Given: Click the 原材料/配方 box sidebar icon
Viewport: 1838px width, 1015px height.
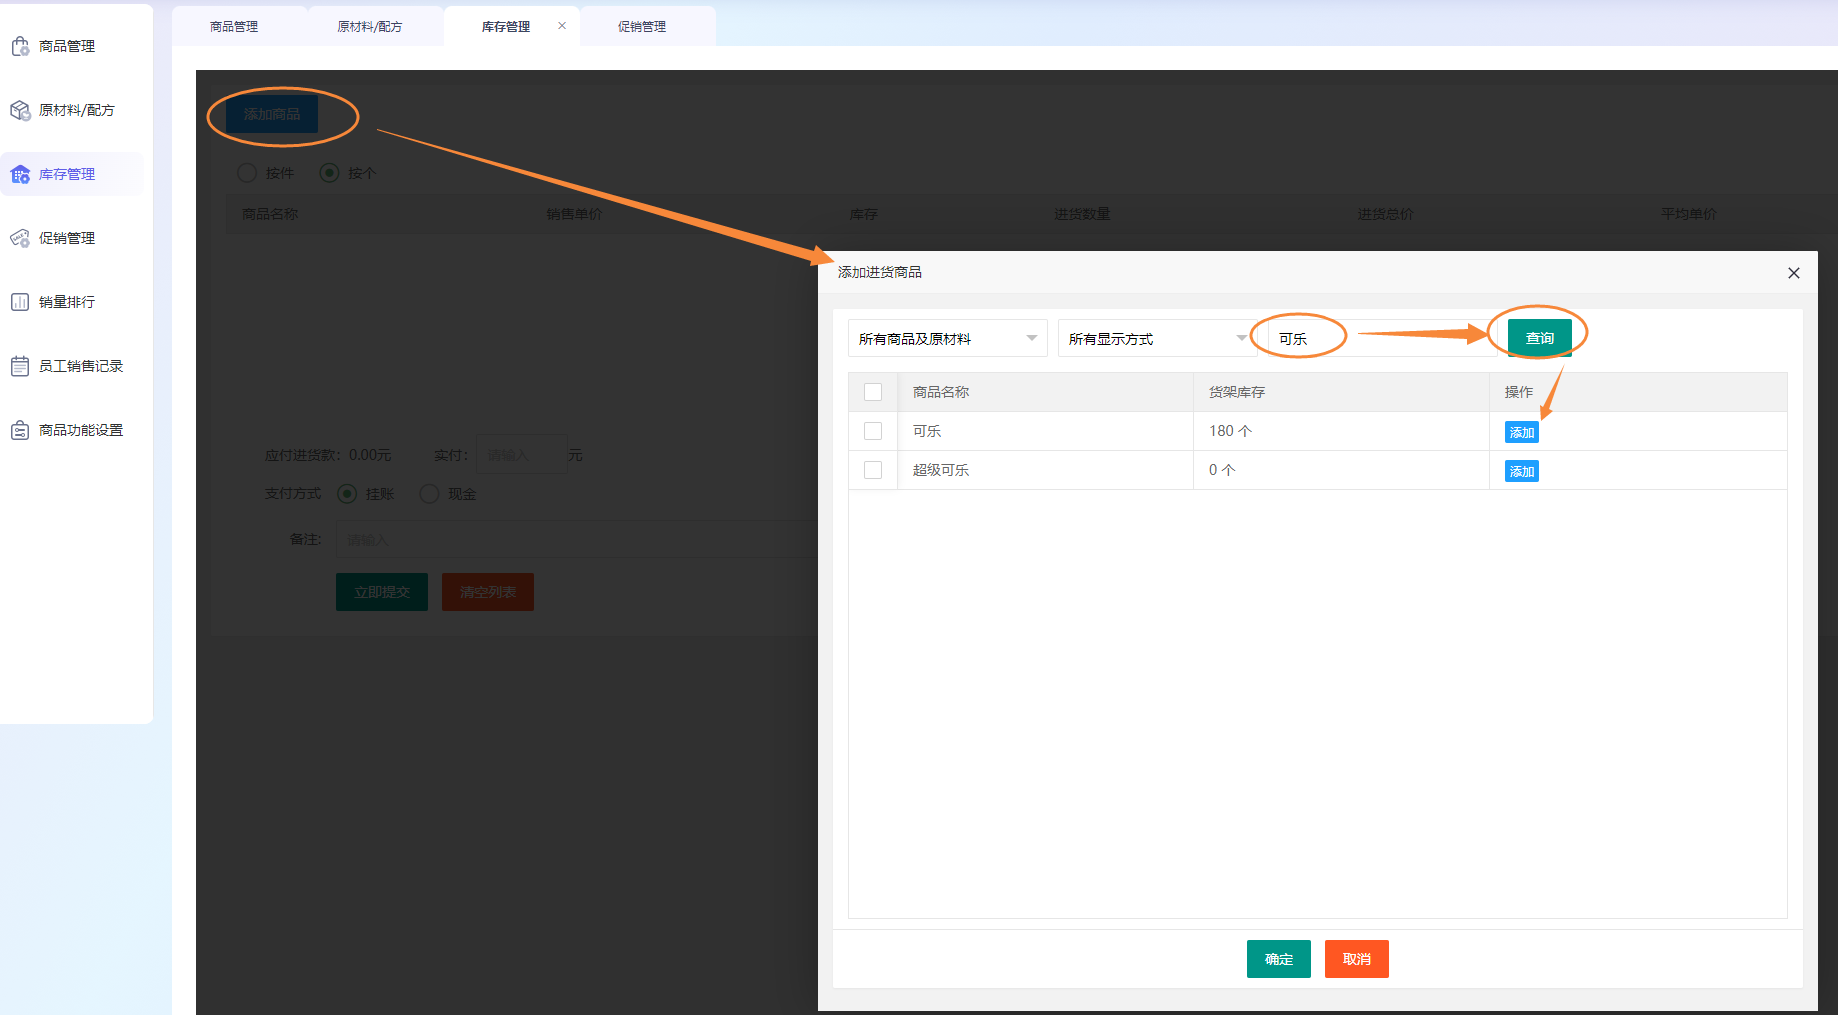Looking at the screenshot, I should [20, 110].
